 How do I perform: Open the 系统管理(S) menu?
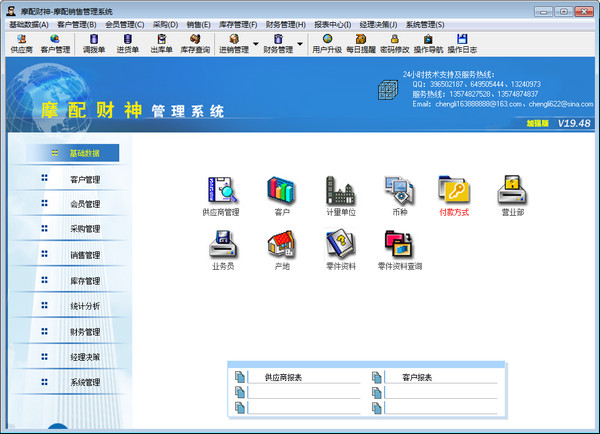click(425, 25)
